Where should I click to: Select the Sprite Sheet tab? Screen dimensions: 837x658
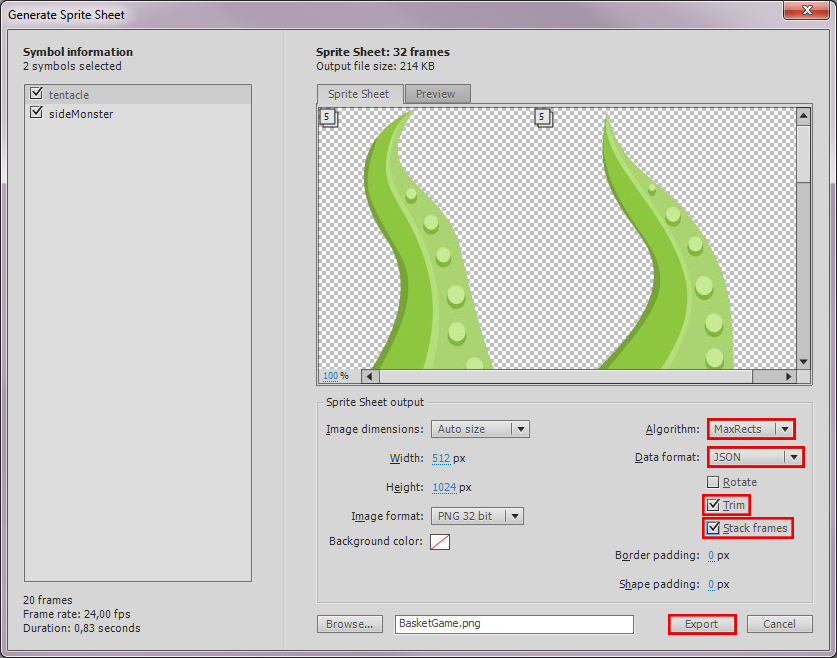point(359,94)
